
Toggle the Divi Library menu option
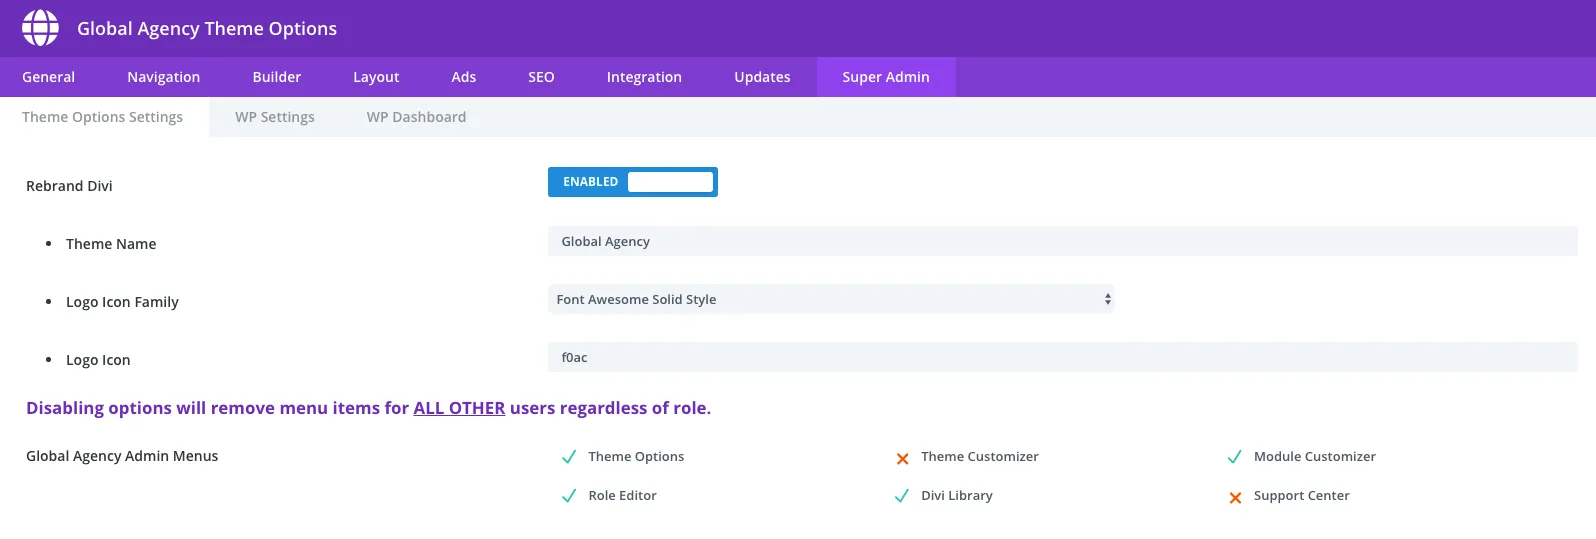click(902, 496)
